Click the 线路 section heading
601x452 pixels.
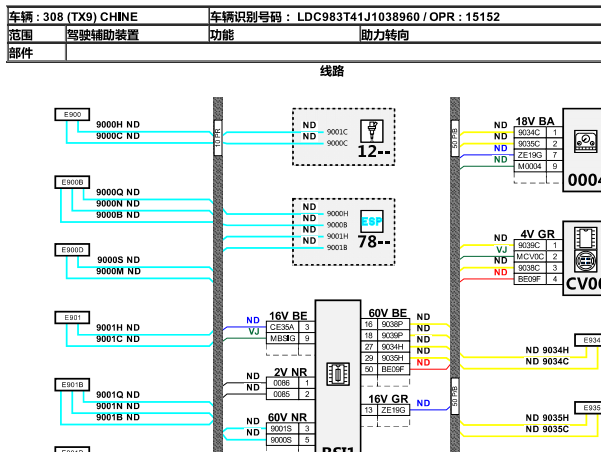(332, 71)
